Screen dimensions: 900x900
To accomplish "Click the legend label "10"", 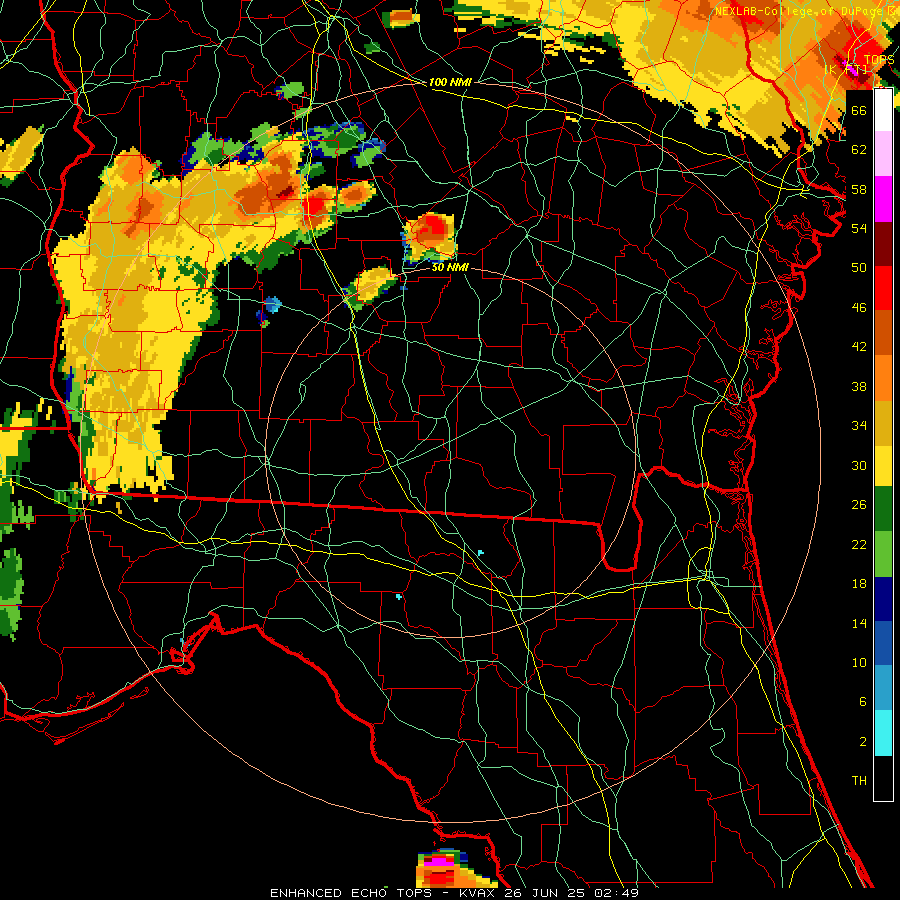I will (859, 662).
